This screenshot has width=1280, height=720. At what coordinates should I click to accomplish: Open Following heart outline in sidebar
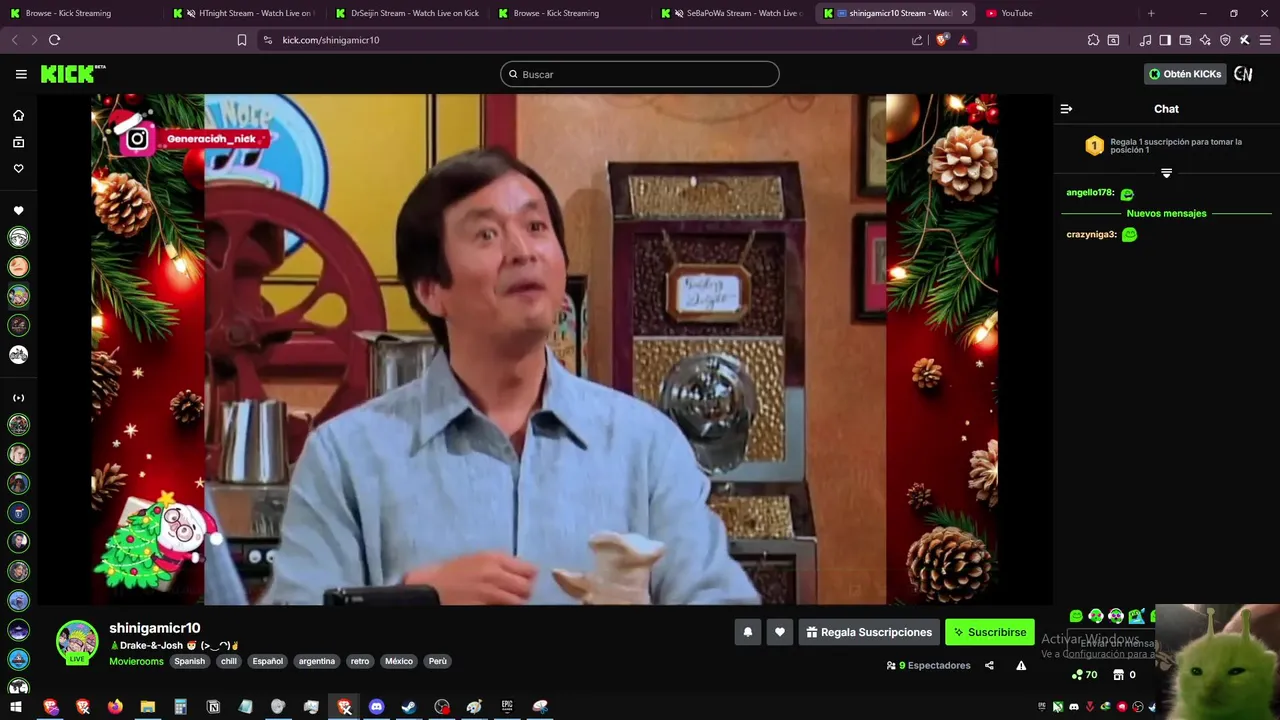[x=18, y=168]
